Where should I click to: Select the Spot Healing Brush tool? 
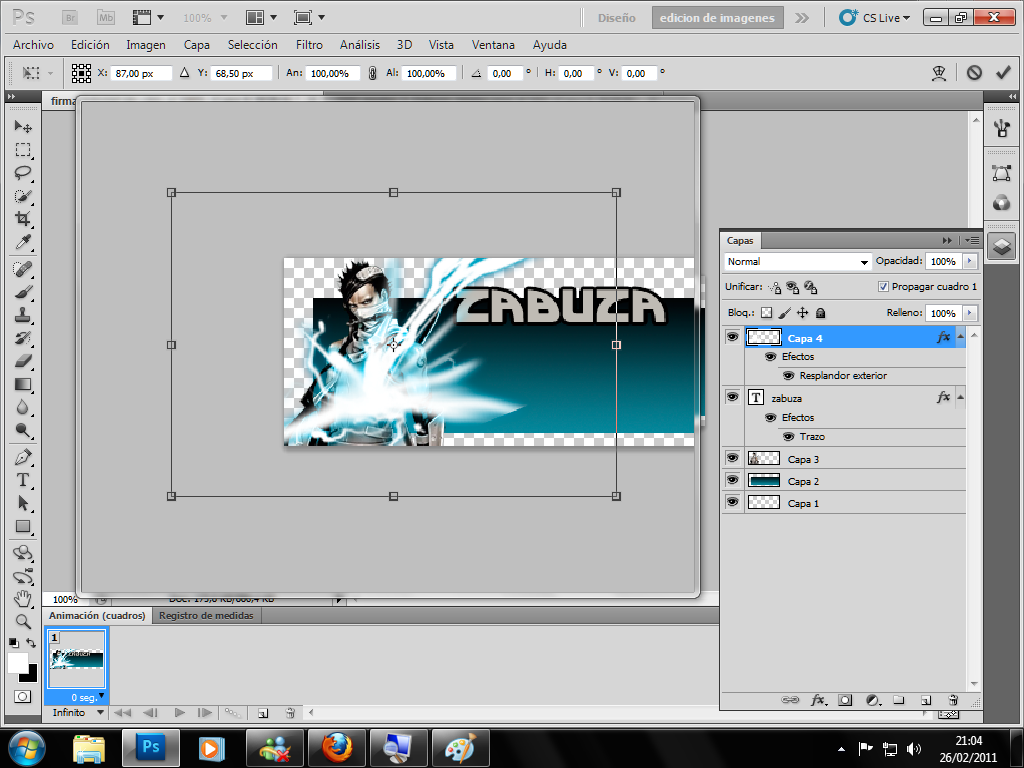[x=23, y=268]
